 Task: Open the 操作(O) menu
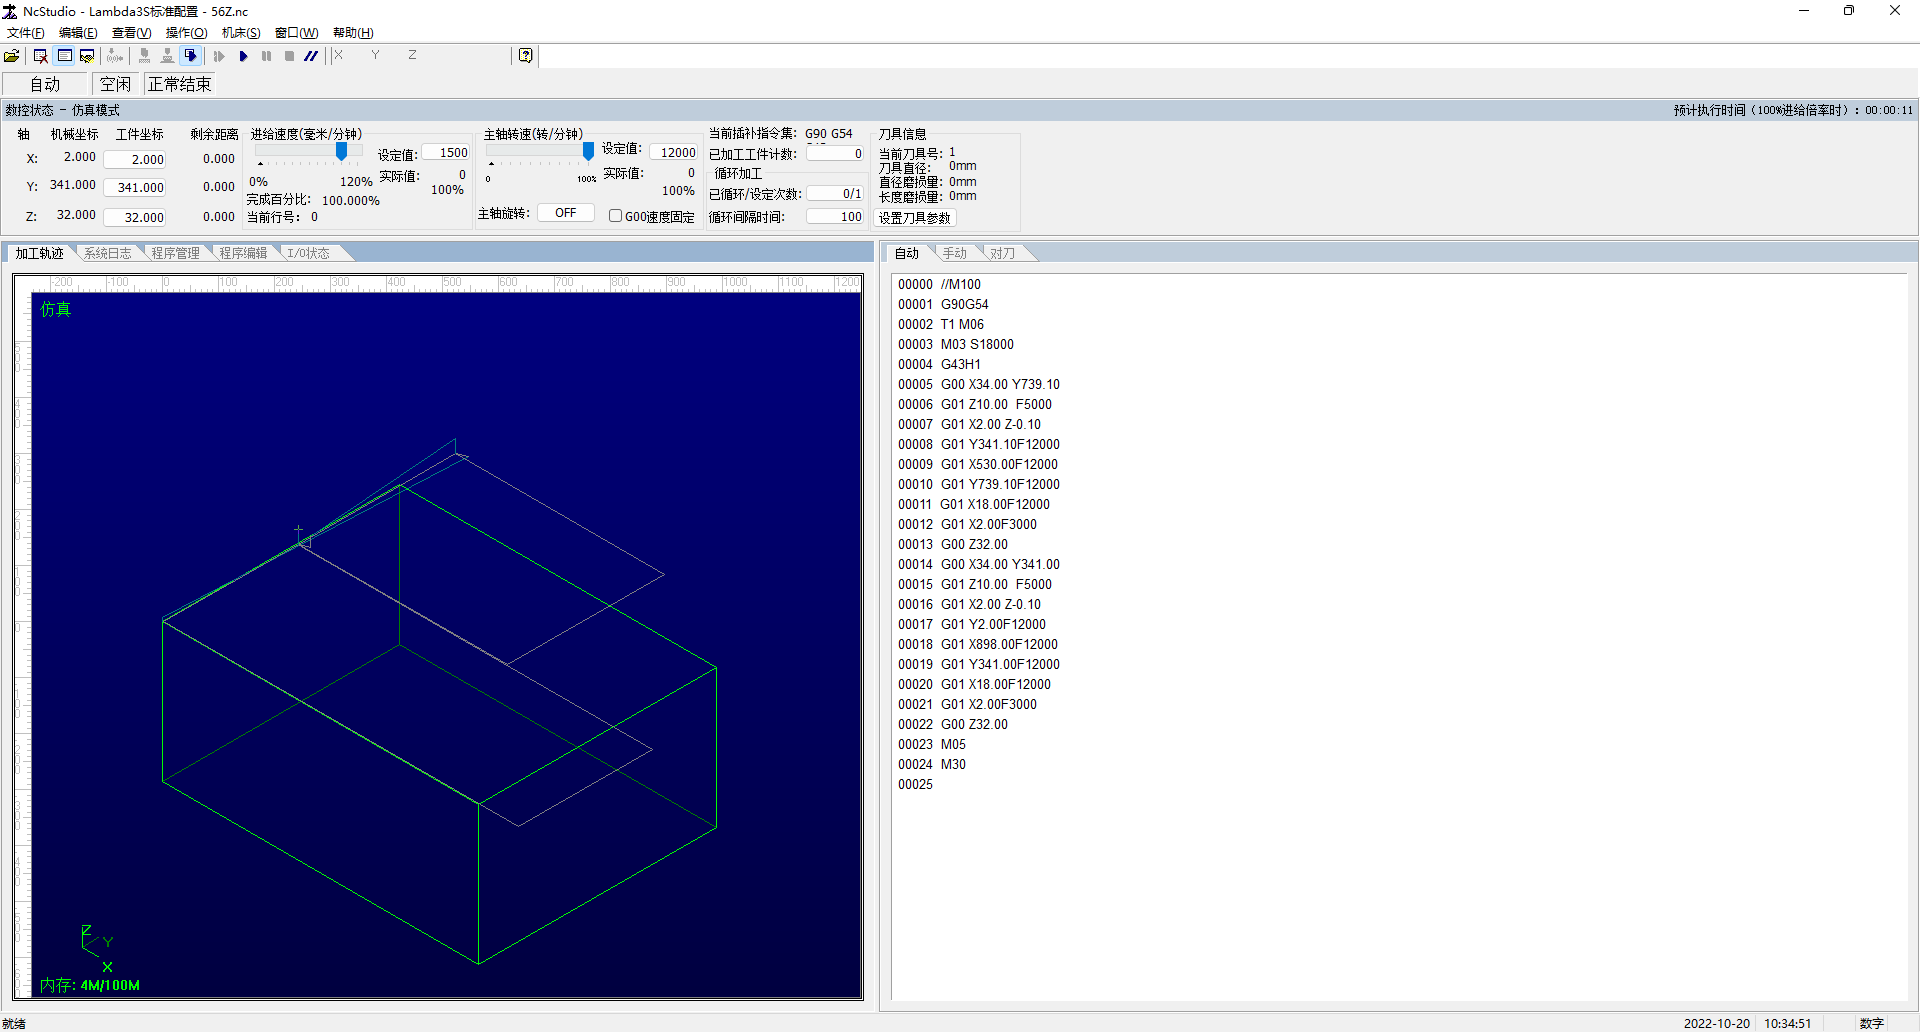[186, 33]
